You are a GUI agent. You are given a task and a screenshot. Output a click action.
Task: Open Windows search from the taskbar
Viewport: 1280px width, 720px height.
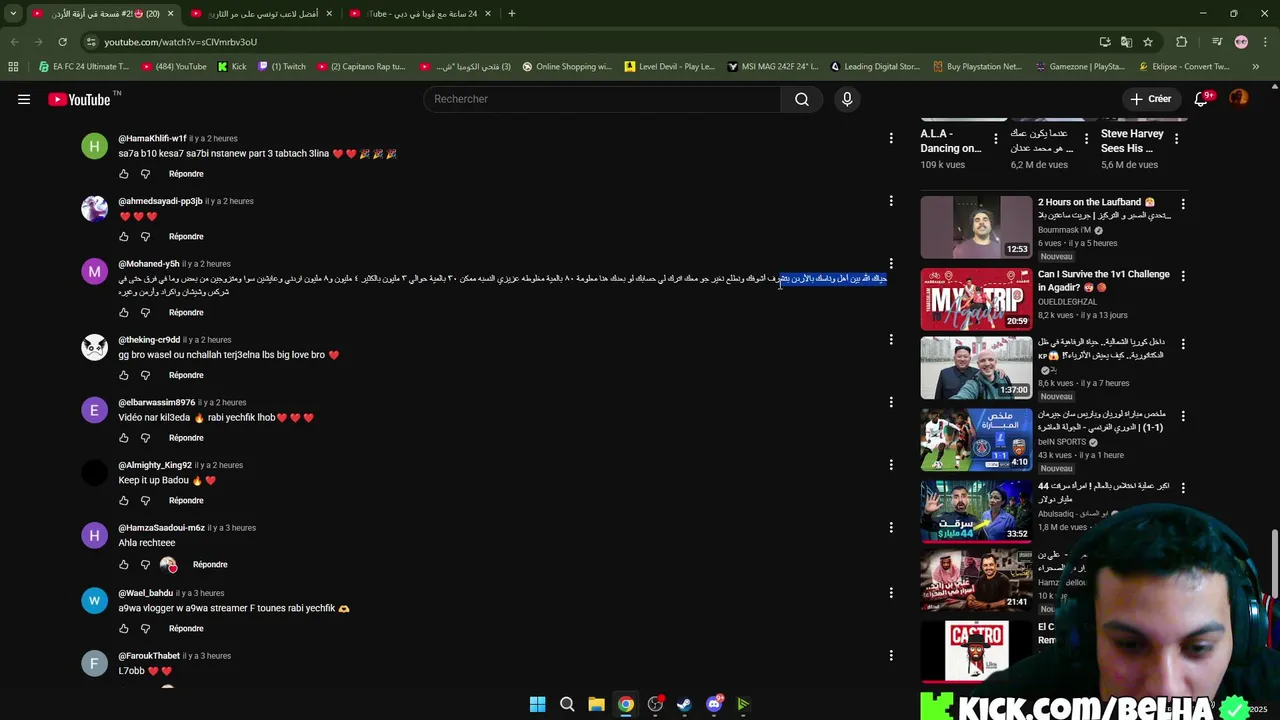click(567, 704)
